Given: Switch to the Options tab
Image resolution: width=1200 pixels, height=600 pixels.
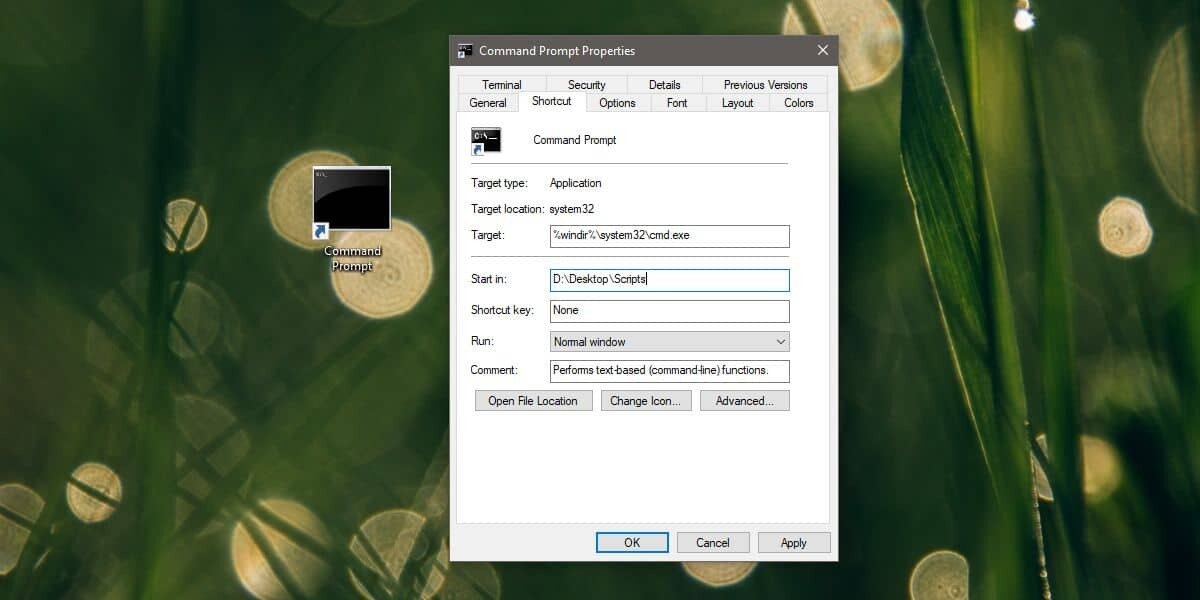Looking at the screenshot, I should tap(617, 102).
